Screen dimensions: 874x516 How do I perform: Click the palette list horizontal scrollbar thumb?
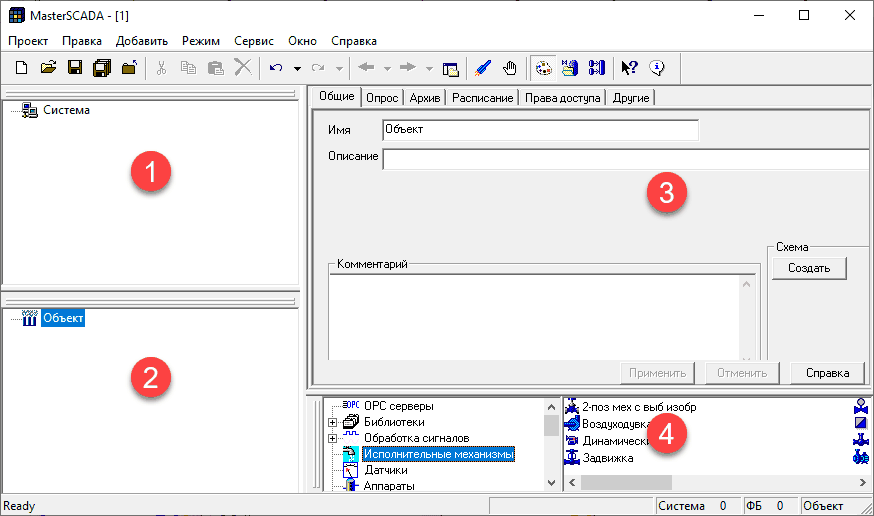pos(626,483)
